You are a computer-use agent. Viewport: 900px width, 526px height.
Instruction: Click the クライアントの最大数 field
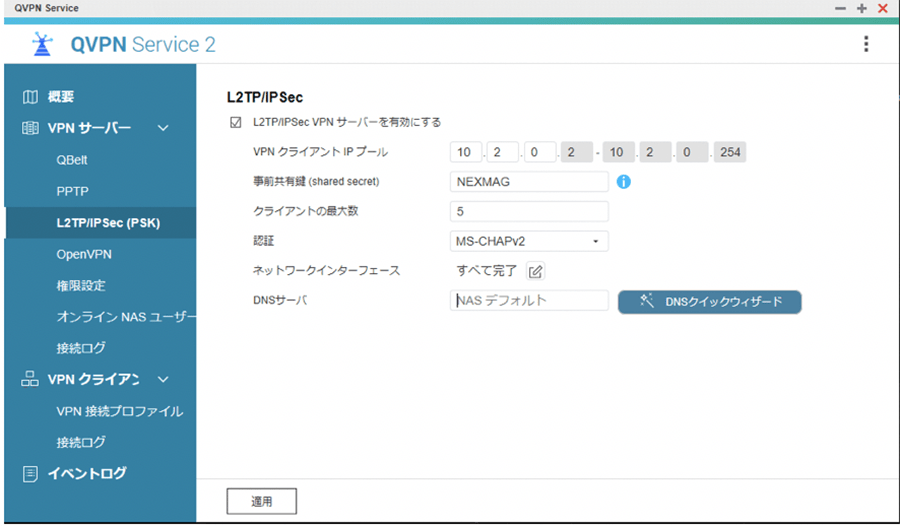click(x=529, y=211)
